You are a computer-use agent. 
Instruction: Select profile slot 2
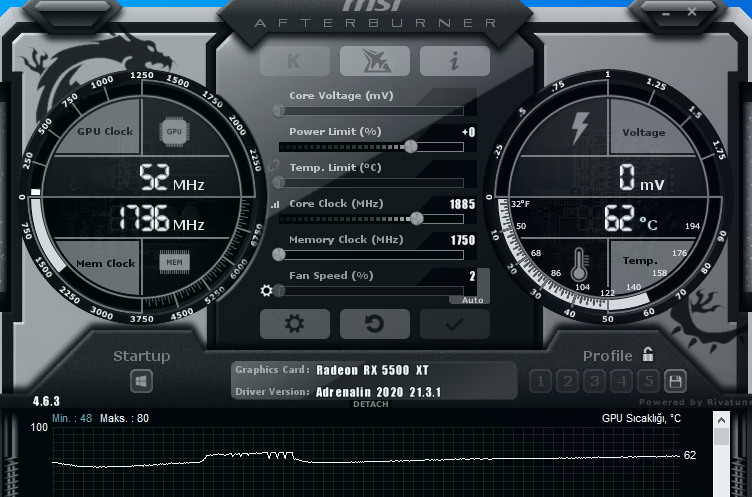[x=567, y=381]
